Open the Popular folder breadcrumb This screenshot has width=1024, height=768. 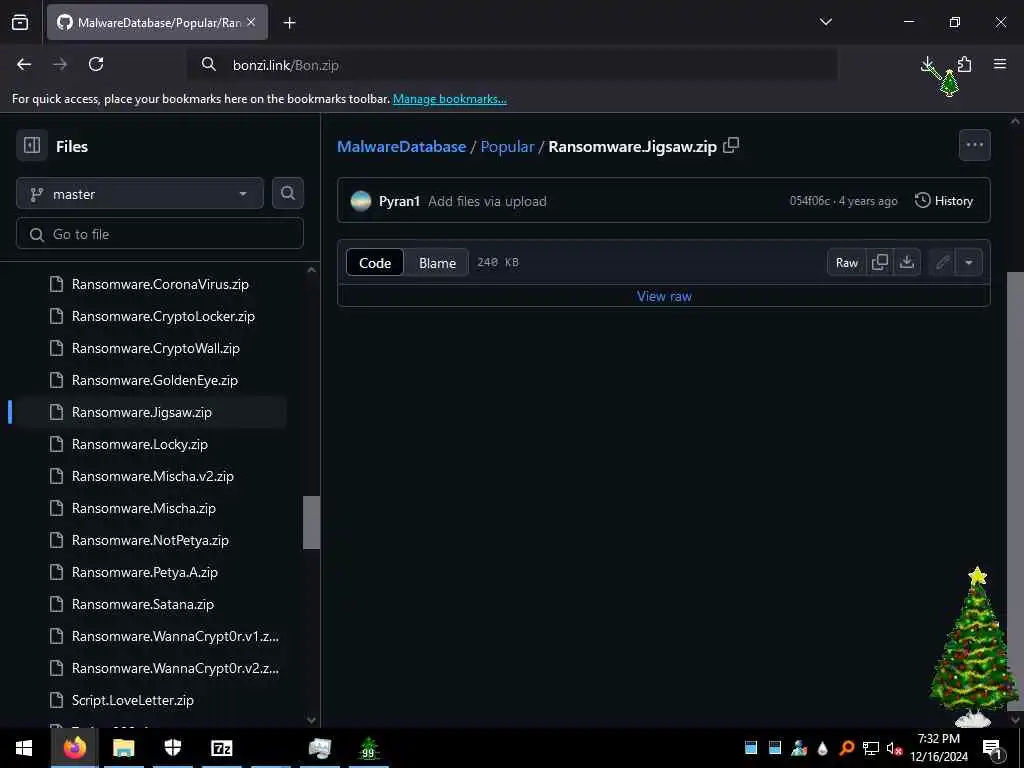pyautogui.click(x=507, y=146)
